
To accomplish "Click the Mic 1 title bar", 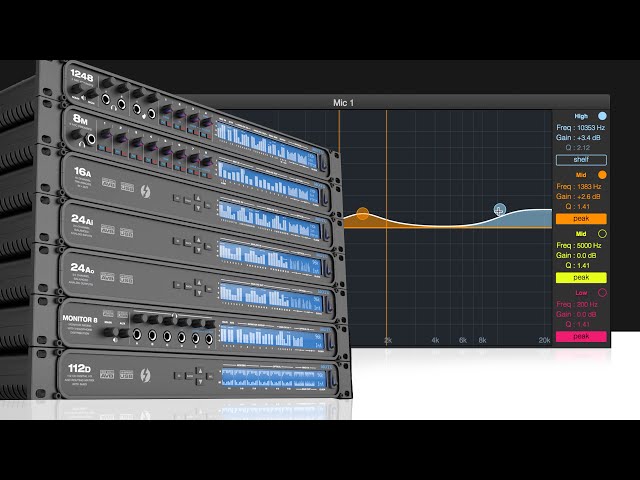I will tap(344, 102).
